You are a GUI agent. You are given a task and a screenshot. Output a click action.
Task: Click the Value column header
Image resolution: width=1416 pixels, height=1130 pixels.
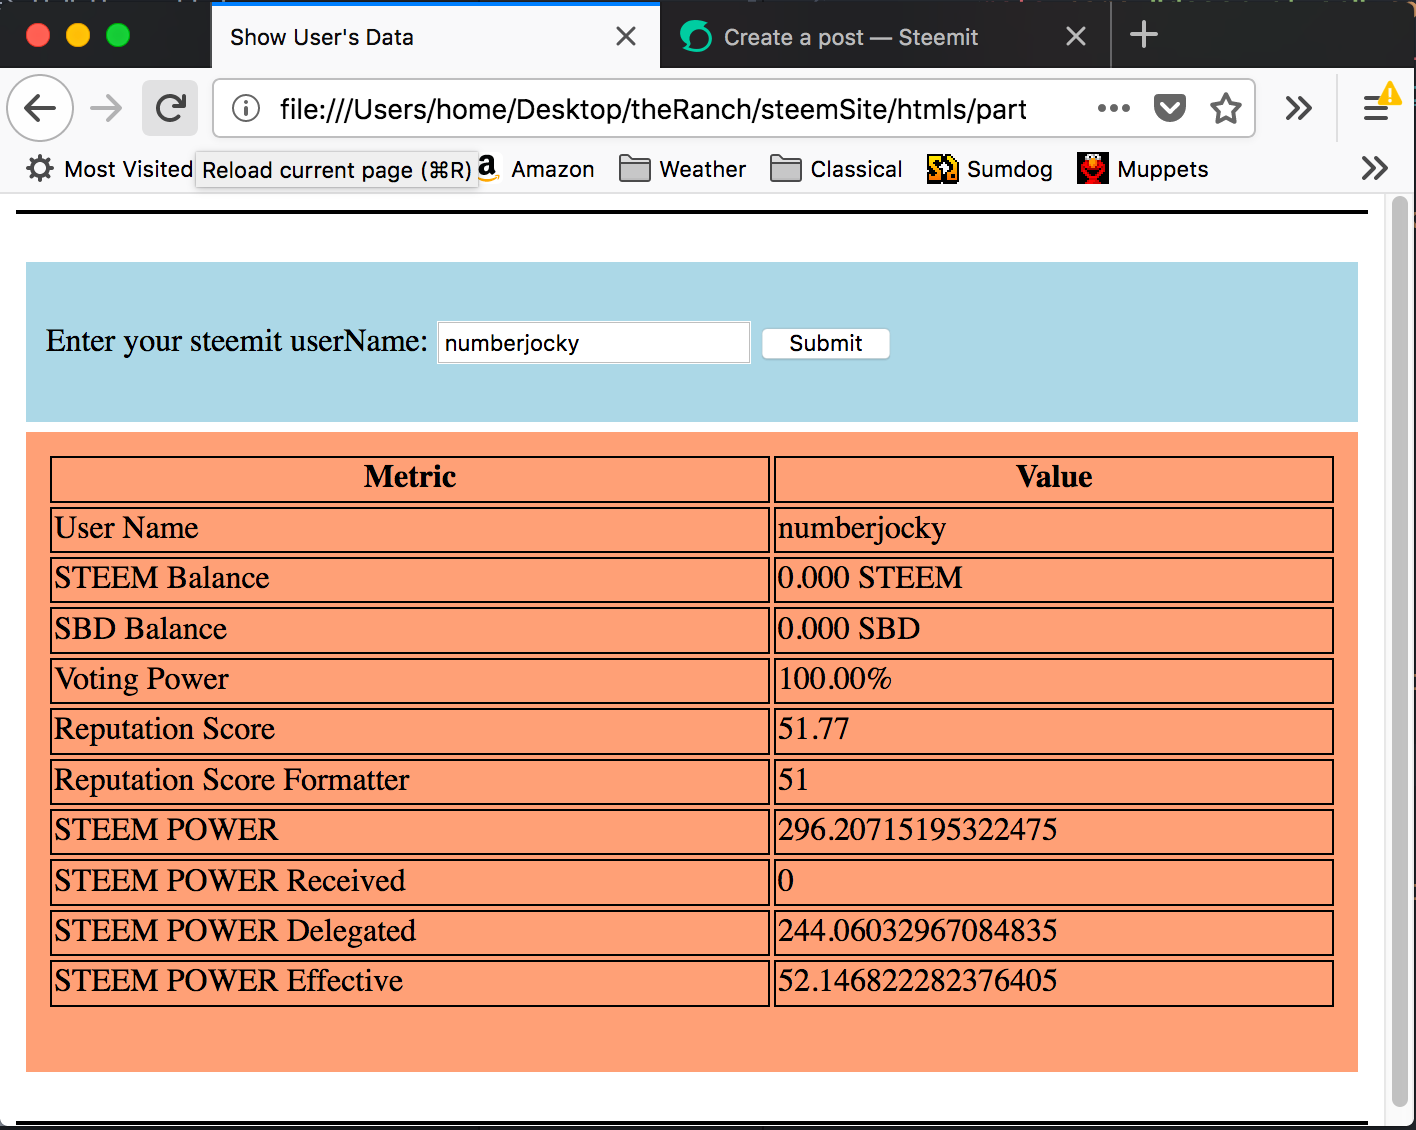(1054, 477)
